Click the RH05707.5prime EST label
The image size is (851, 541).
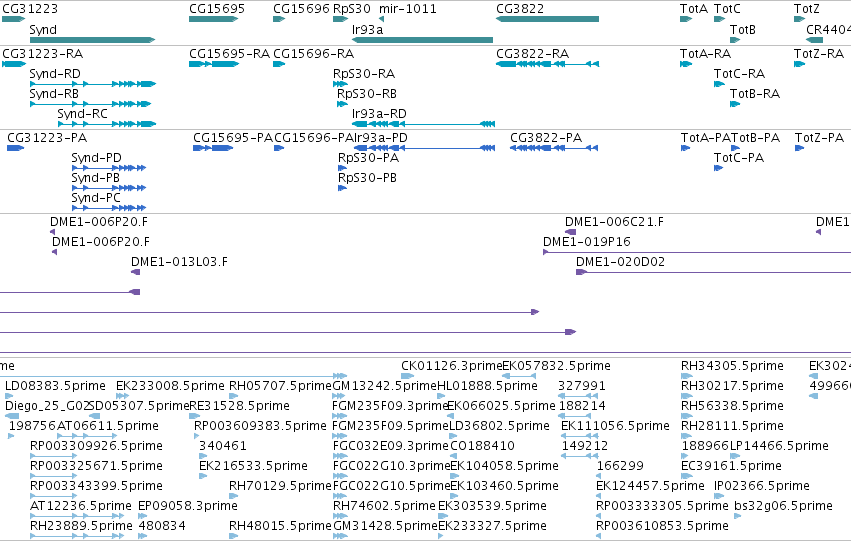tap(280, 386)
